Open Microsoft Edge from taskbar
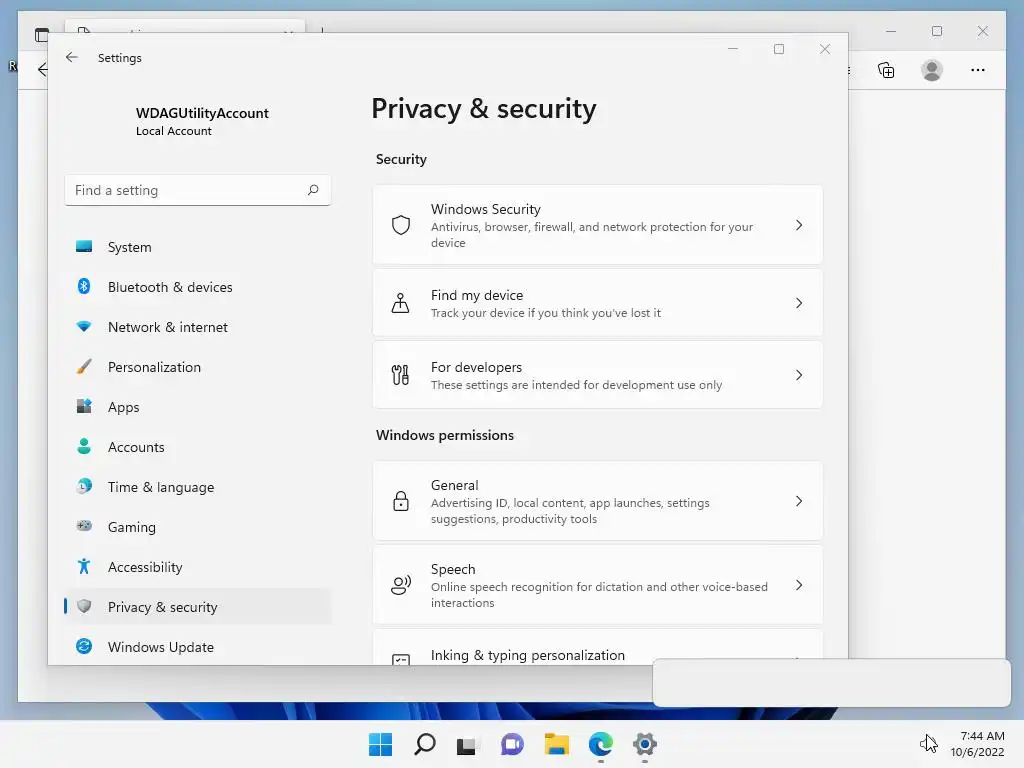Viewport: 1024px width, 768px height. tap(601, 744)
